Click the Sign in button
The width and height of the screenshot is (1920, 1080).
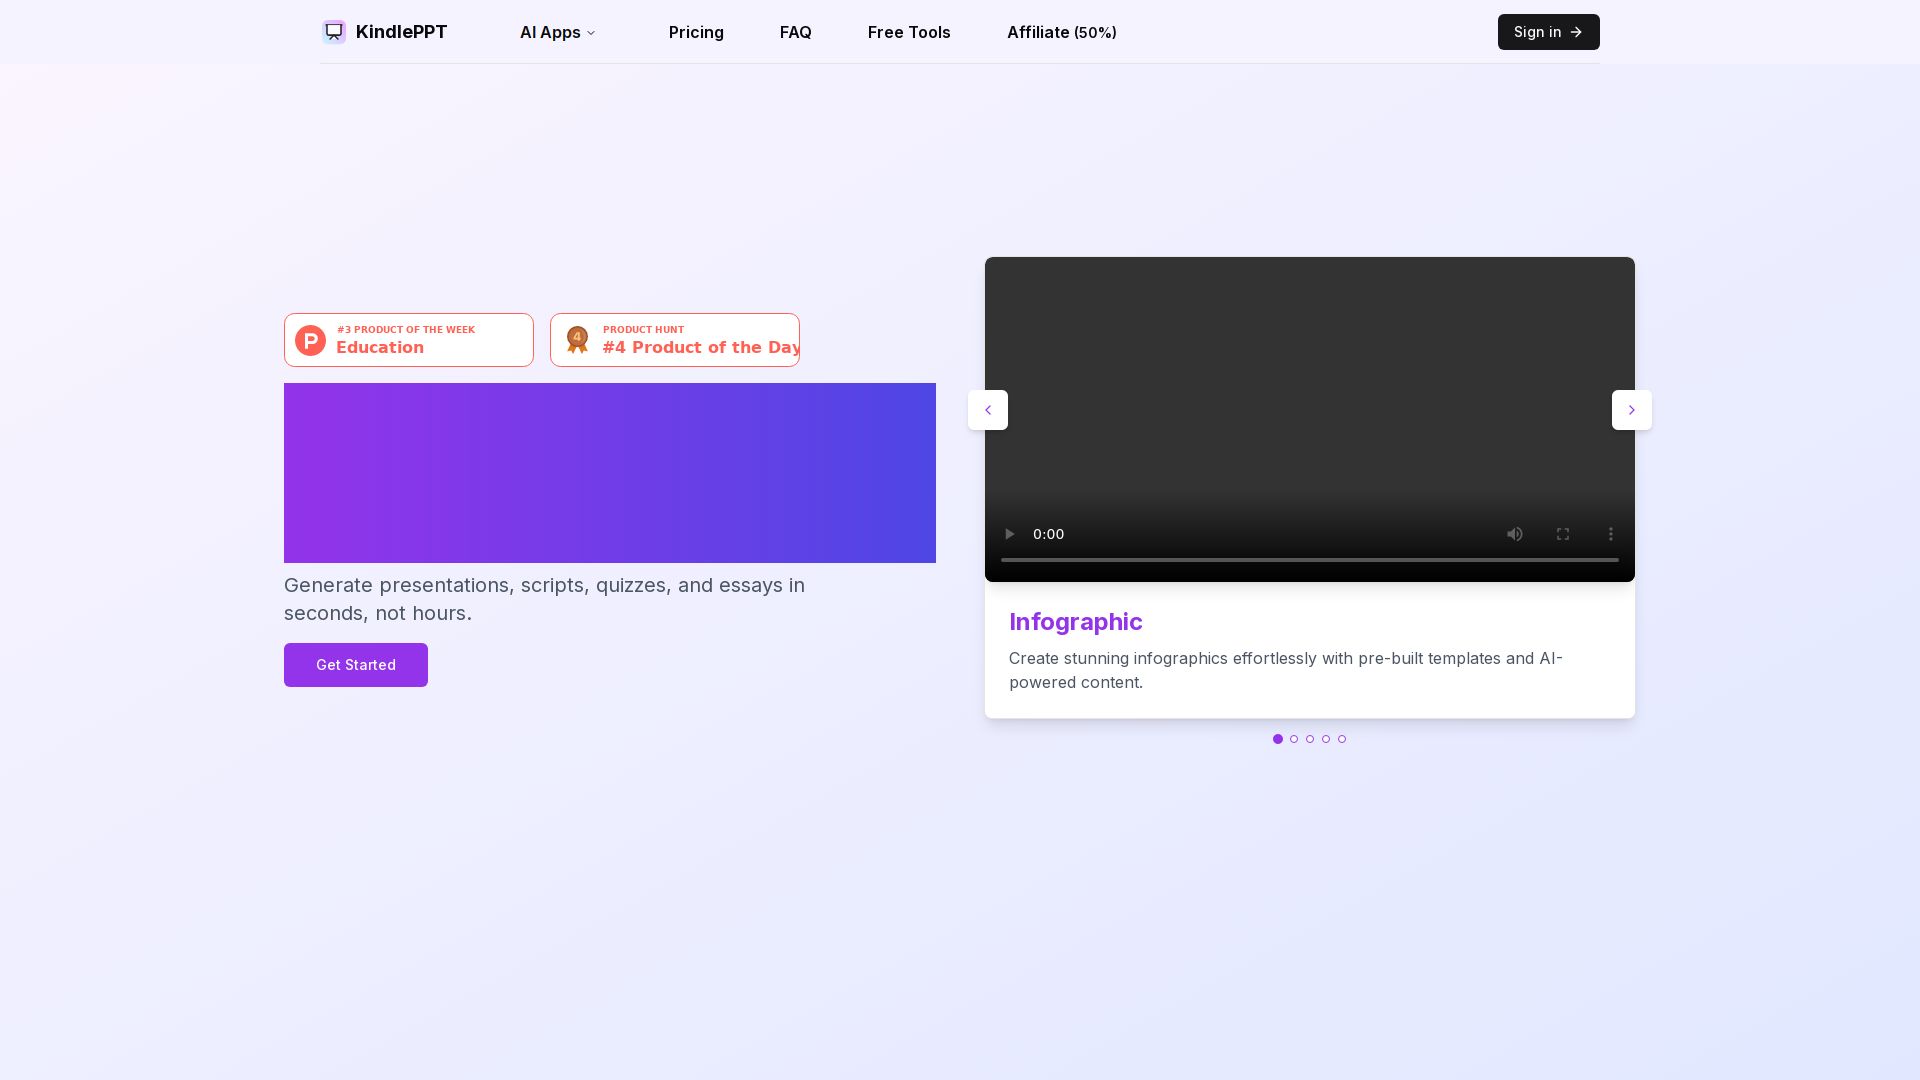[x=1548, y=32]
